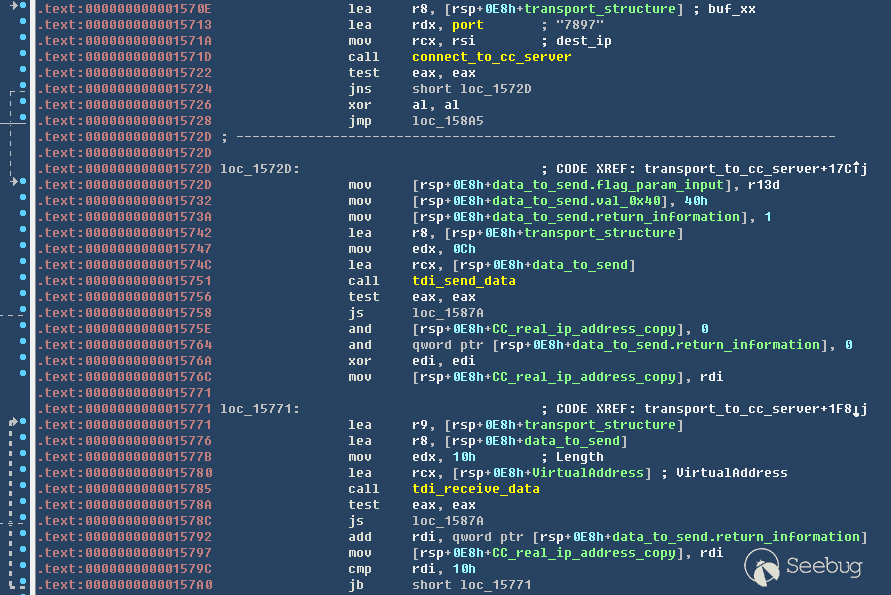Open the tdi_send_data call target
This screenshot has width=891, height=595.
coord(464,281)
